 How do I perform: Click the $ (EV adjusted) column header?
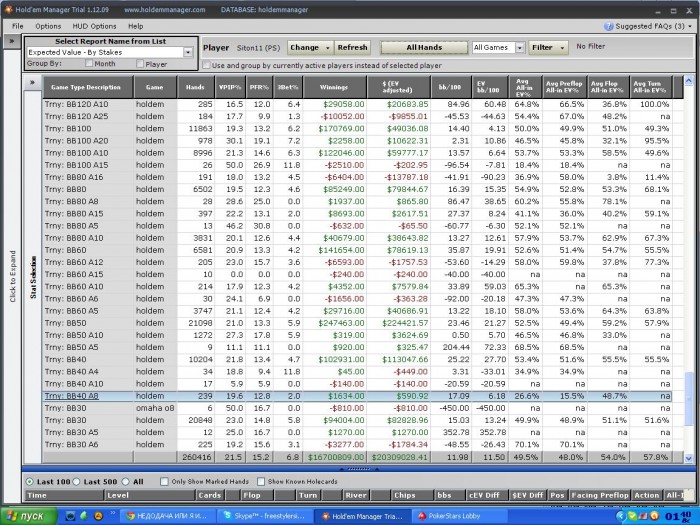pos(398,87)
